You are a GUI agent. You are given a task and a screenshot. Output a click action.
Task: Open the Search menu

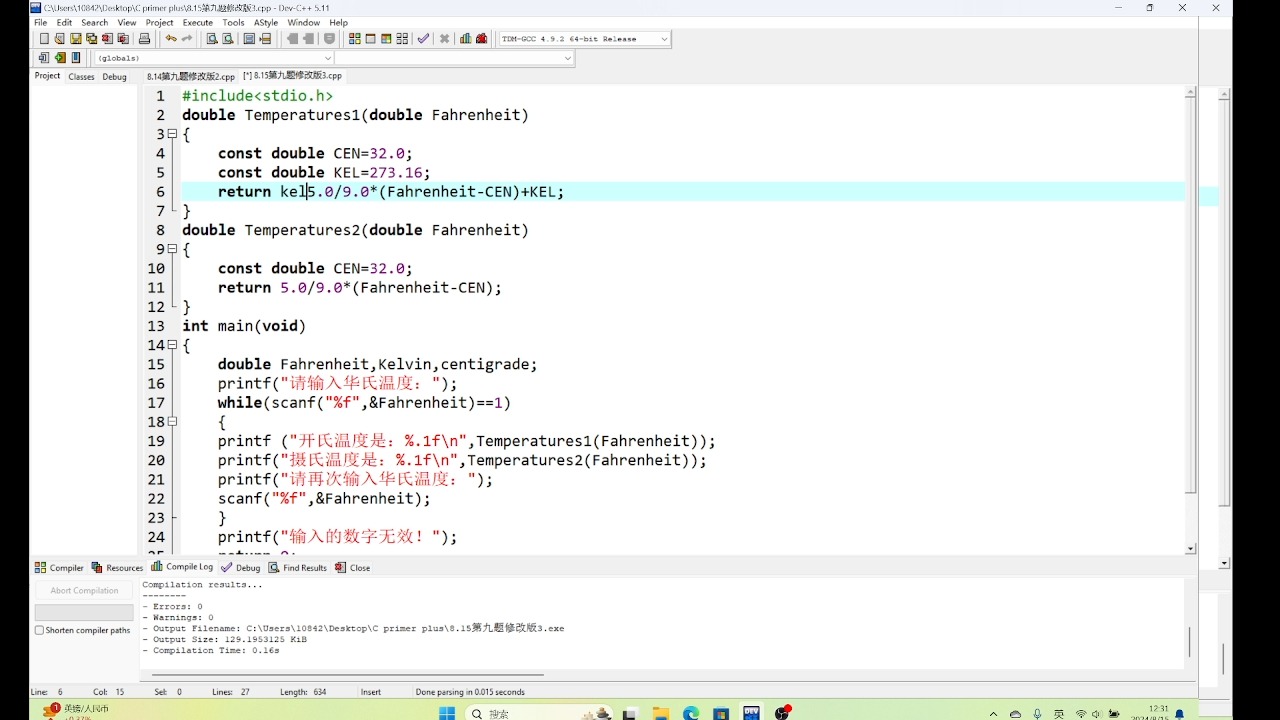(x=94, y=22)
